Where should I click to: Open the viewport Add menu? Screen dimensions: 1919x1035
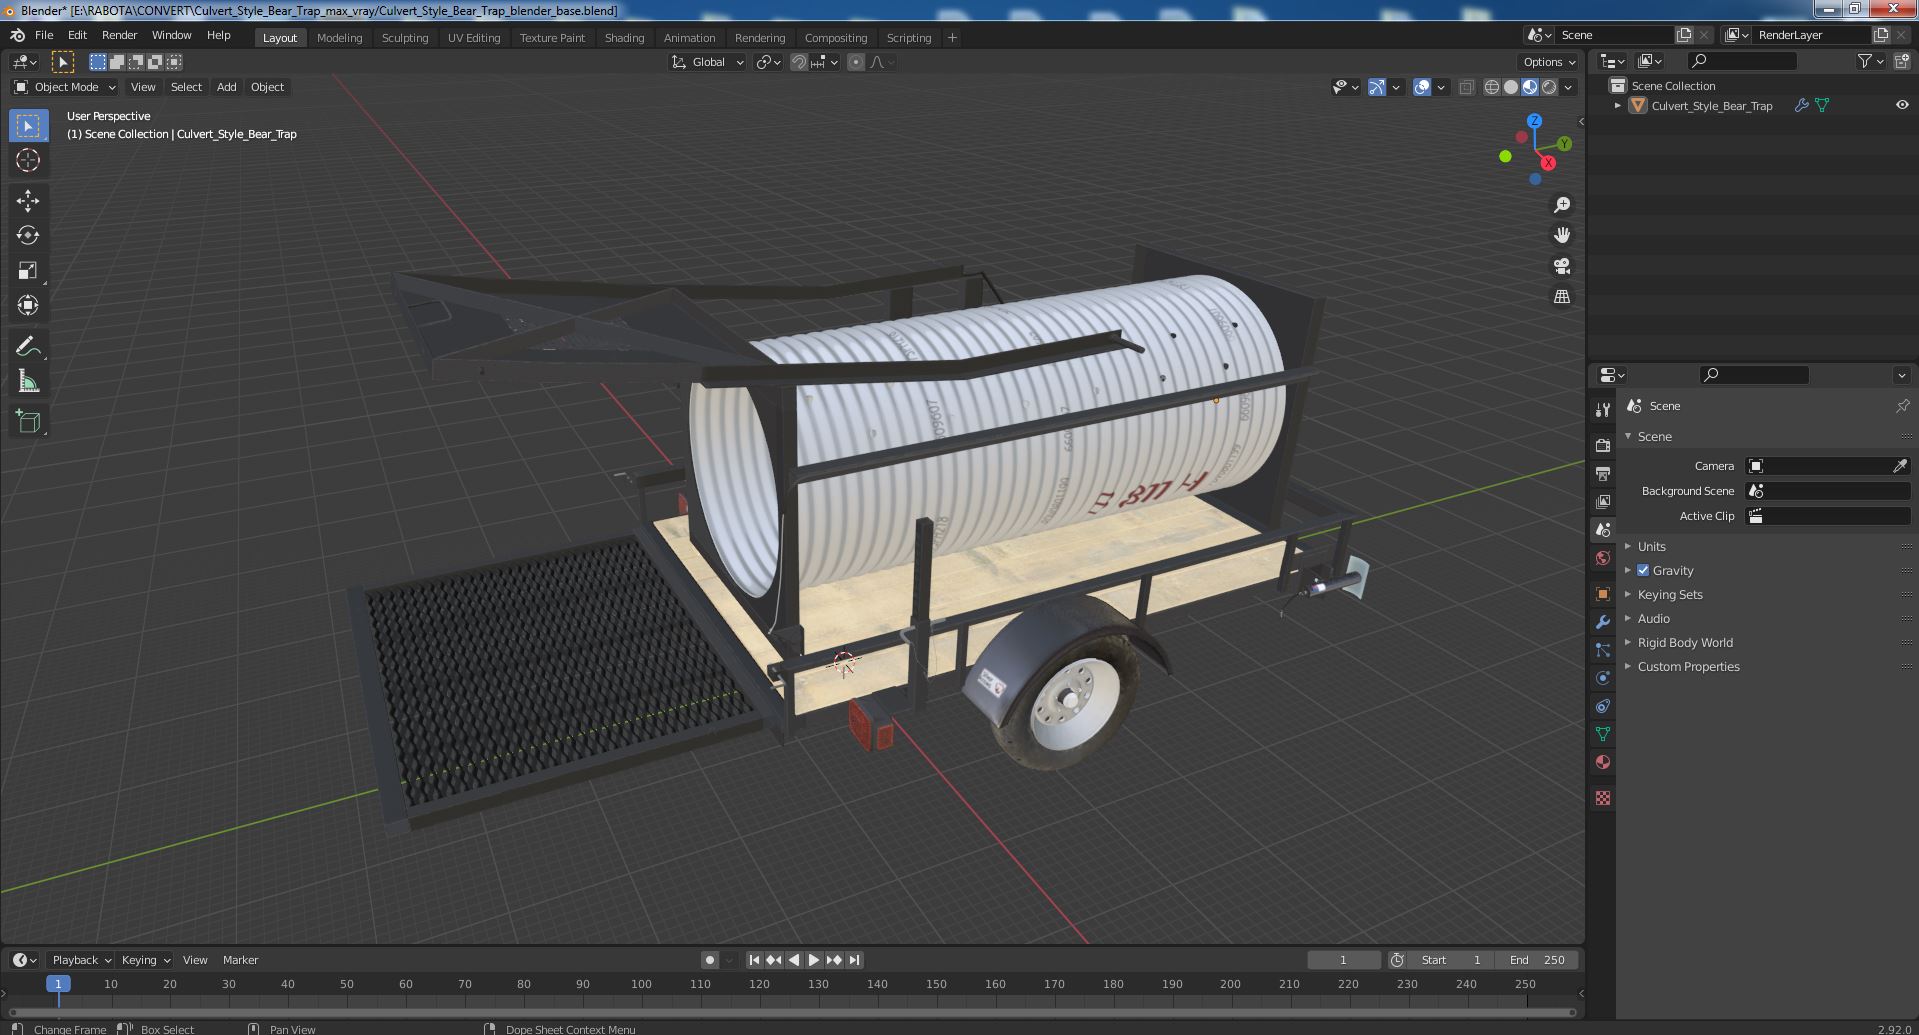click(227, 87)
